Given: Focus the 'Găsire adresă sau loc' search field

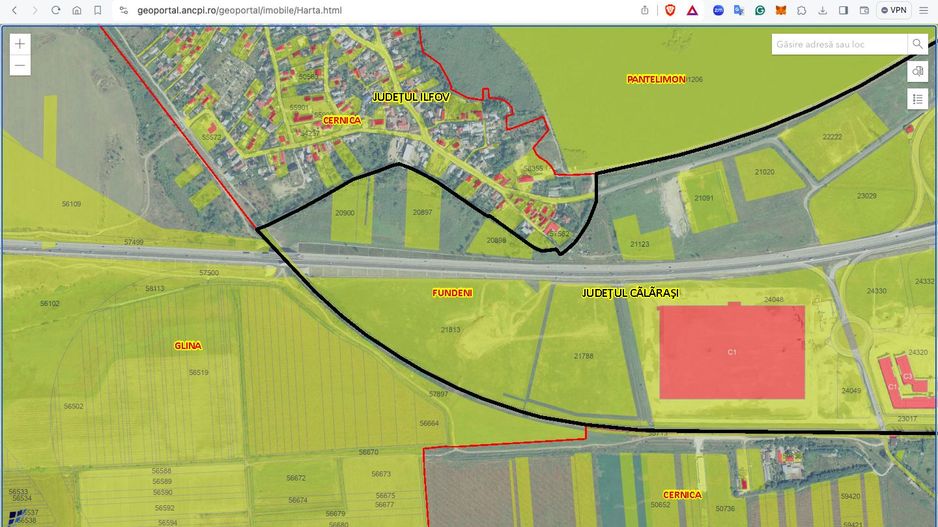Looking at the screenshot, I should [839, 44].
